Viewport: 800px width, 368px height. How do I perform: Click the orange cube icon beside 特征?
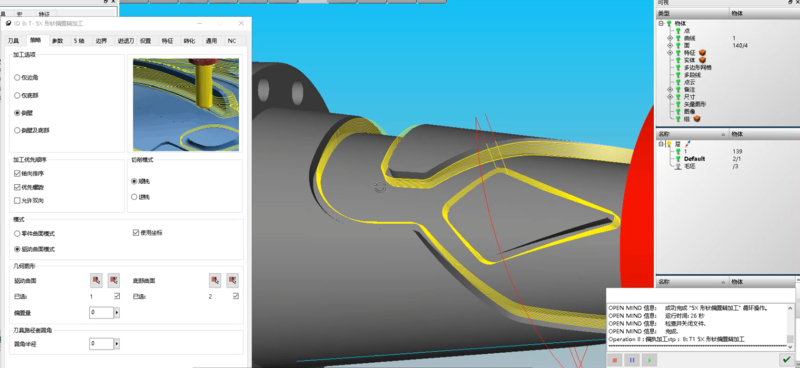[702, 53]
